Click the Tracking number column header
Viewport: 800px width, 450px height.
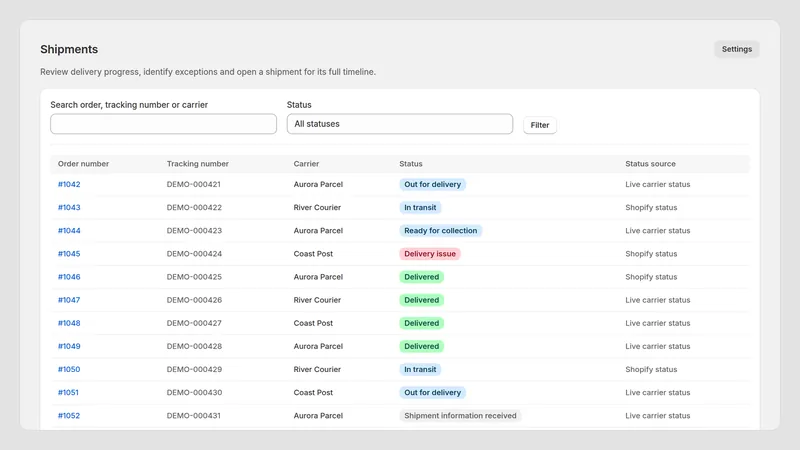(x=197, y=164)
